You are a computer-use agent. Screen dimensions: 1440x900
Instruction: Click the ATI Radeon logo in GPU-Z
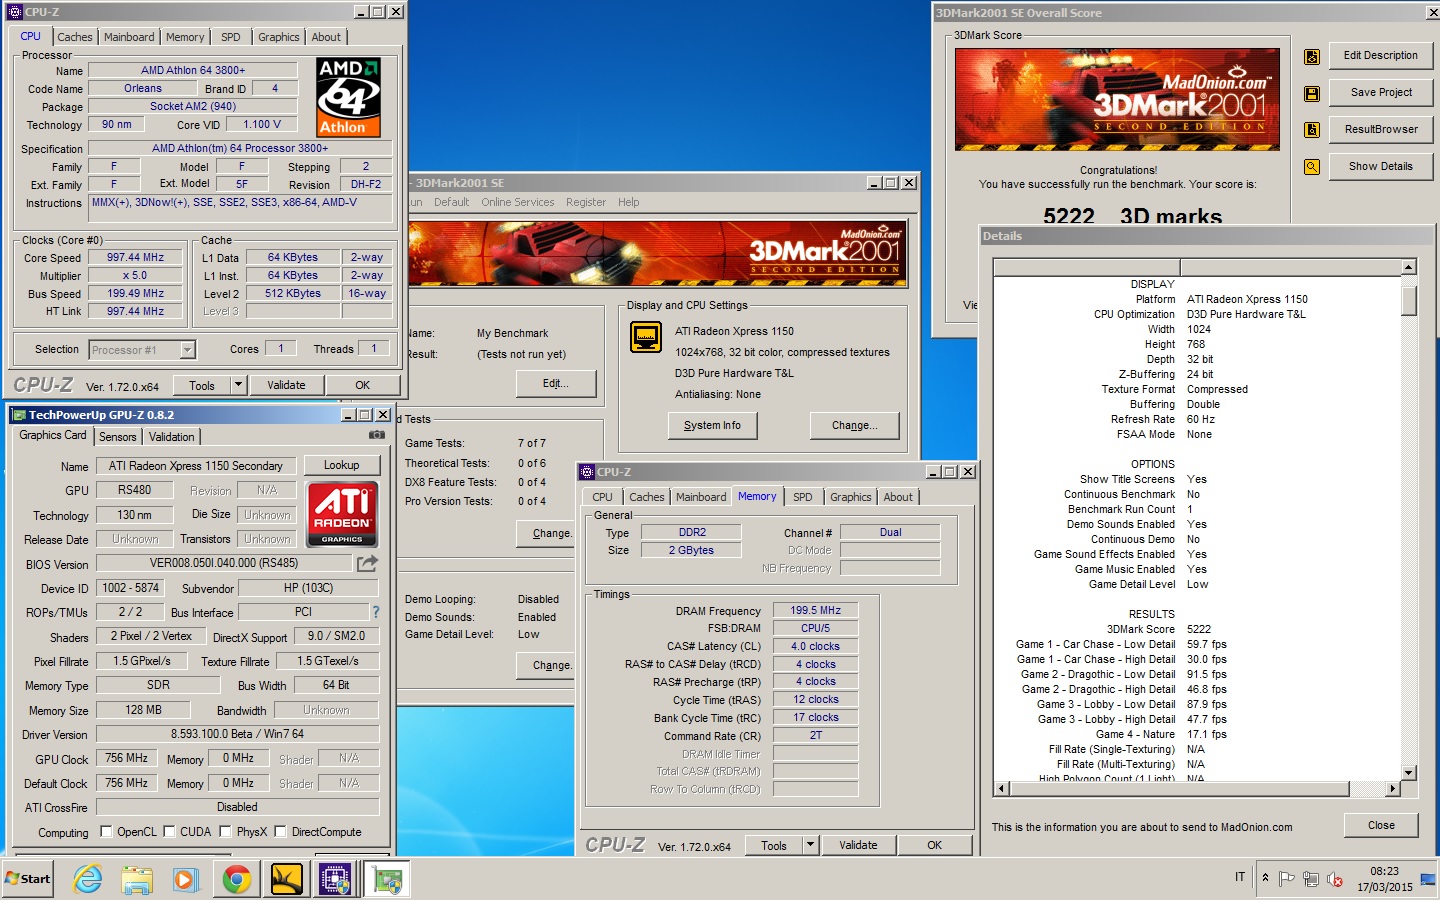[342, 514]
